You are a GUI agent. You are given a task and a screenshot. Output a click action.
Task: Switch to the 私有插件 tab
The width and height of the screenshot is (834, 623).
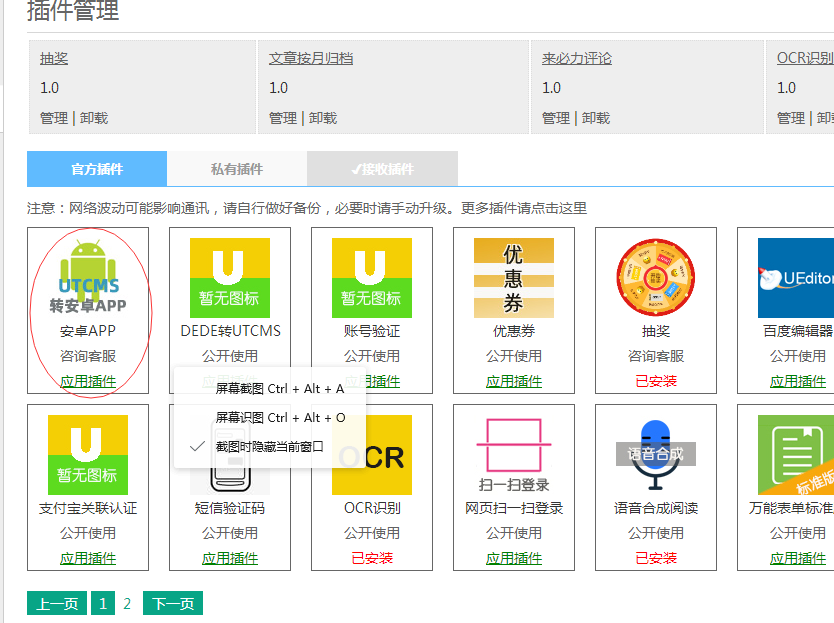(237, 169)
